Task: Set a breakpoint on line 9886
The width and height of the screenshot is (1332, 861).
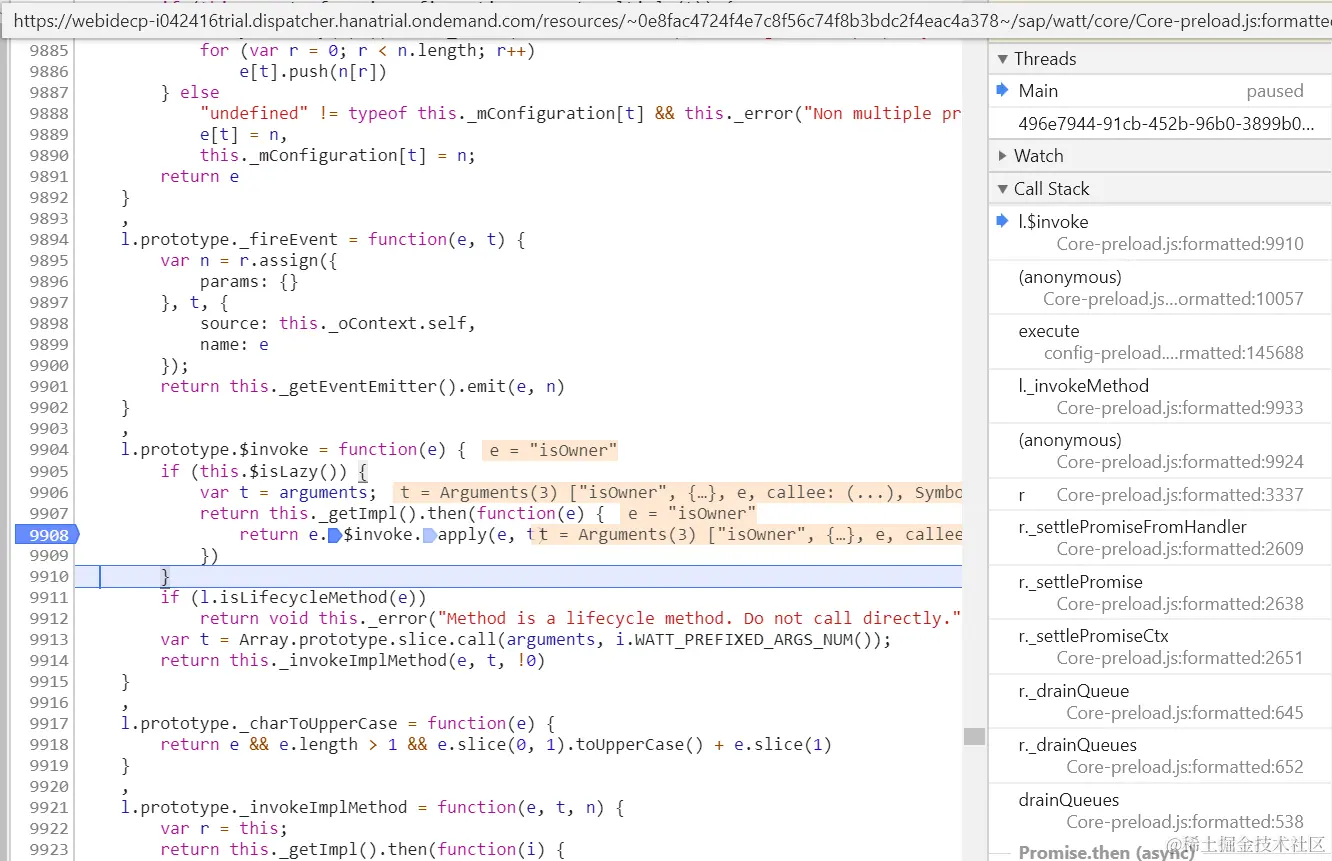Action: coord(49,71)
